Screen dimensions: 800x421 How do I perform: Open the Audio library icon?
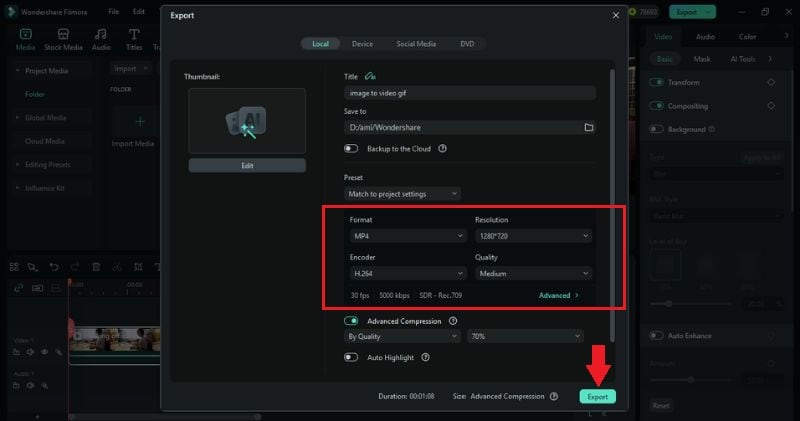pyautogui.click(x=101, y=34)
